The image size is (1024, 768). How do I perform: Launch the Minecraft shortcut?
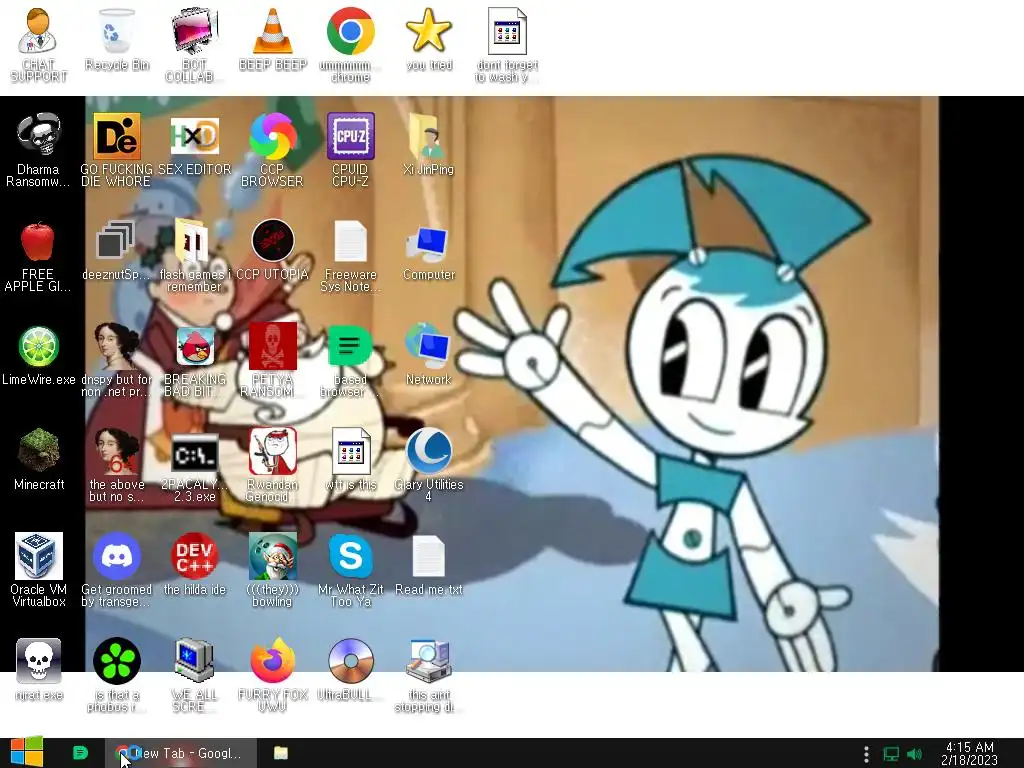(39, 460)
